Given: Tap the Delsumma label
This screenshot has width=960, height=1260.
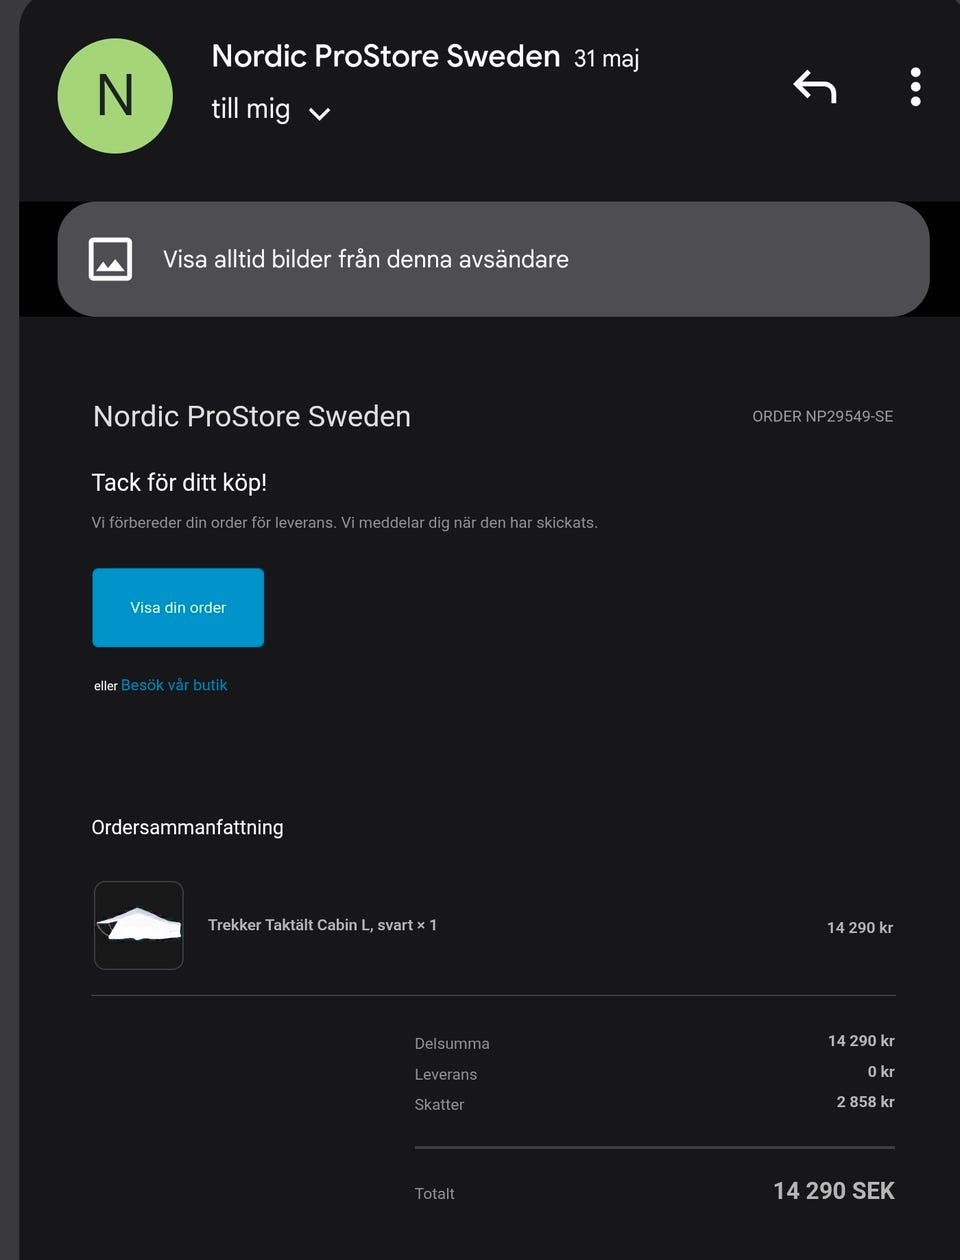Looking at the screenshot, I should pos(452,1043).
